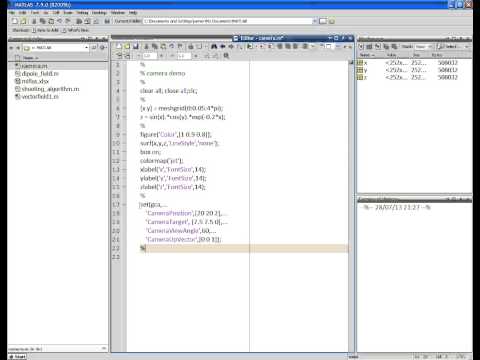This screenshot has width=480, height=360.
Task: Open Current Folder panel actions gear
Action: point(103,48)
